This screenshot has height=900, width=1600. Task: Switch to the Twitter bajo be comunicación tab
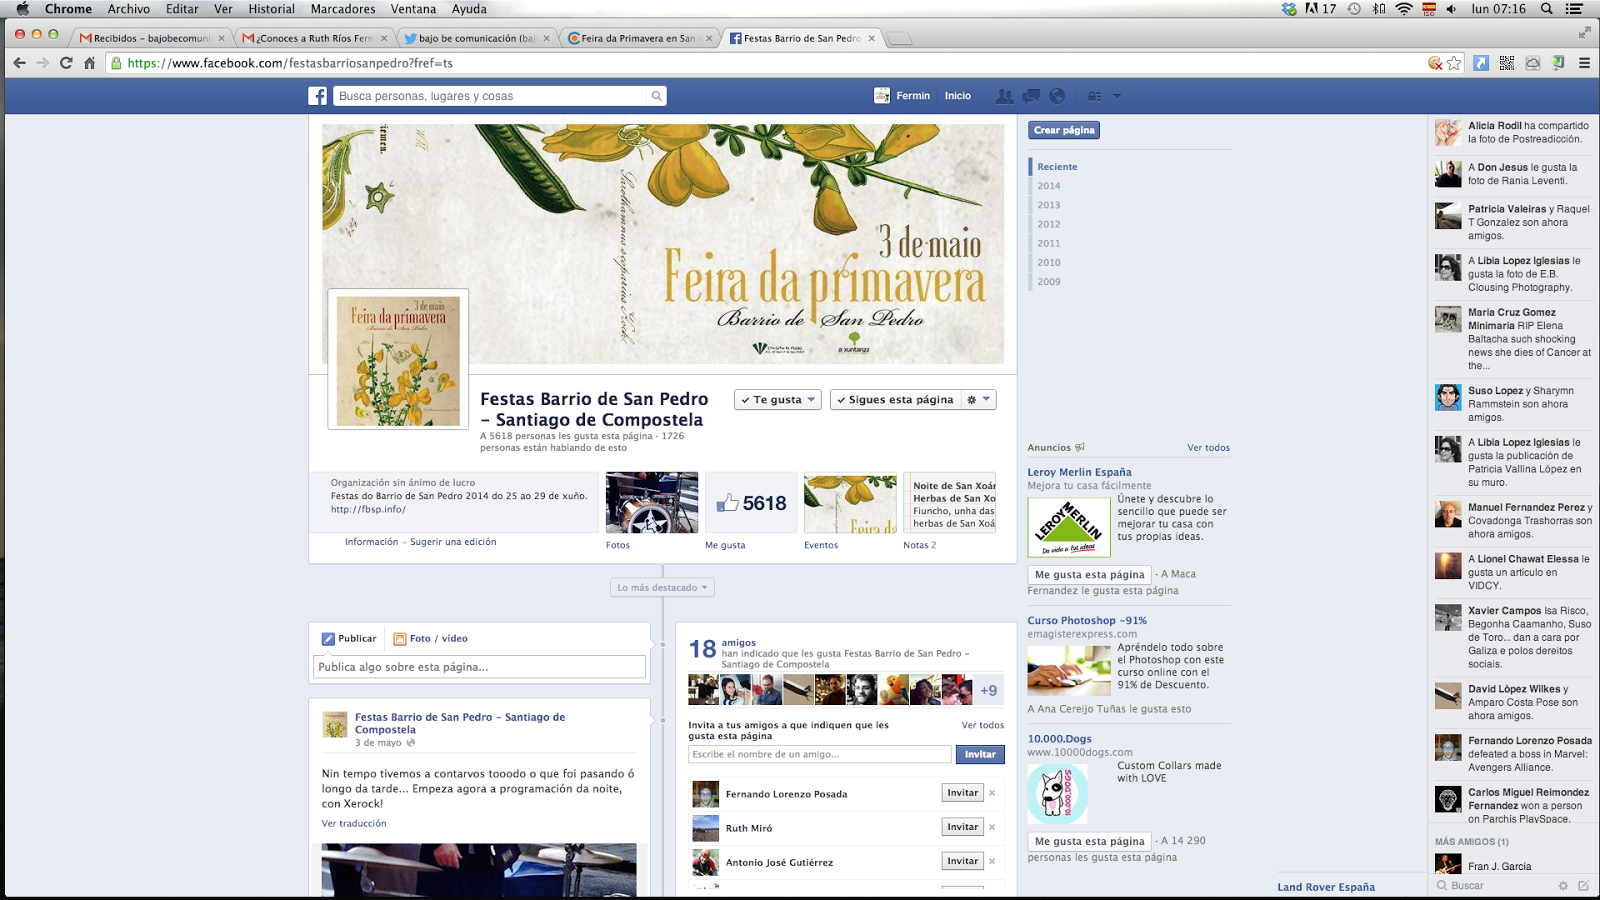(476, 38)
